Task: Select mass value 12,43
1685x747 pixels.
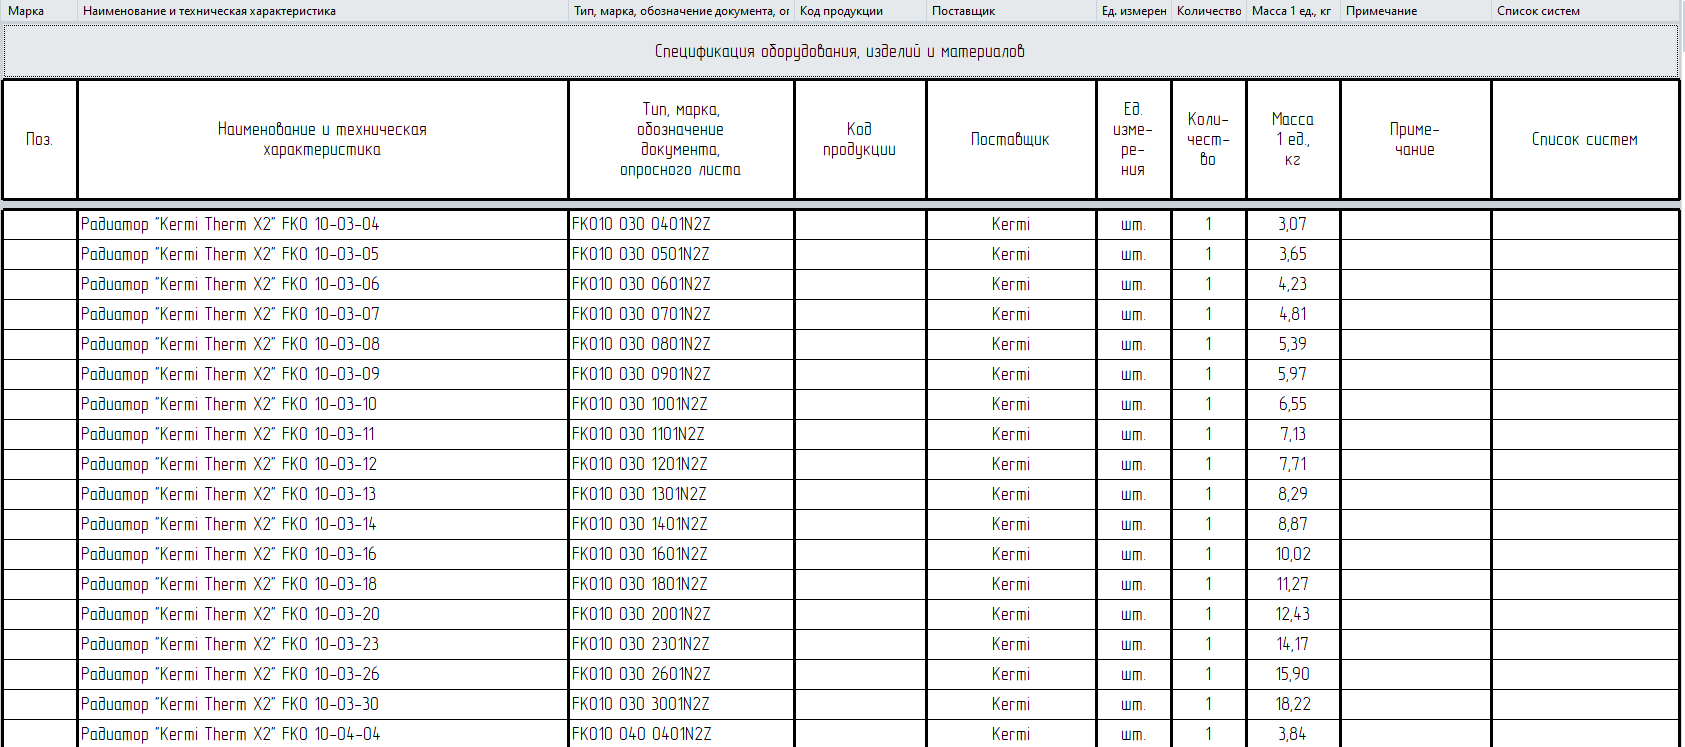Action: tap(1293, 614)
